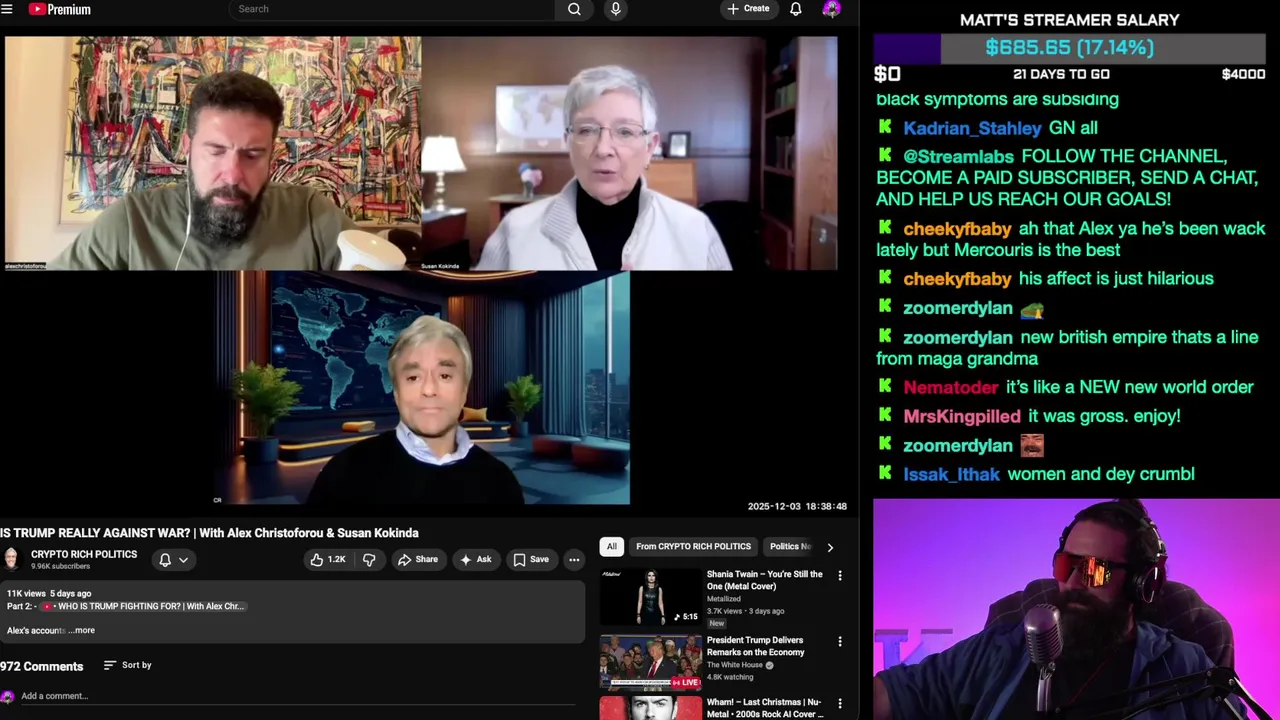Share the video

pos(417,560)
